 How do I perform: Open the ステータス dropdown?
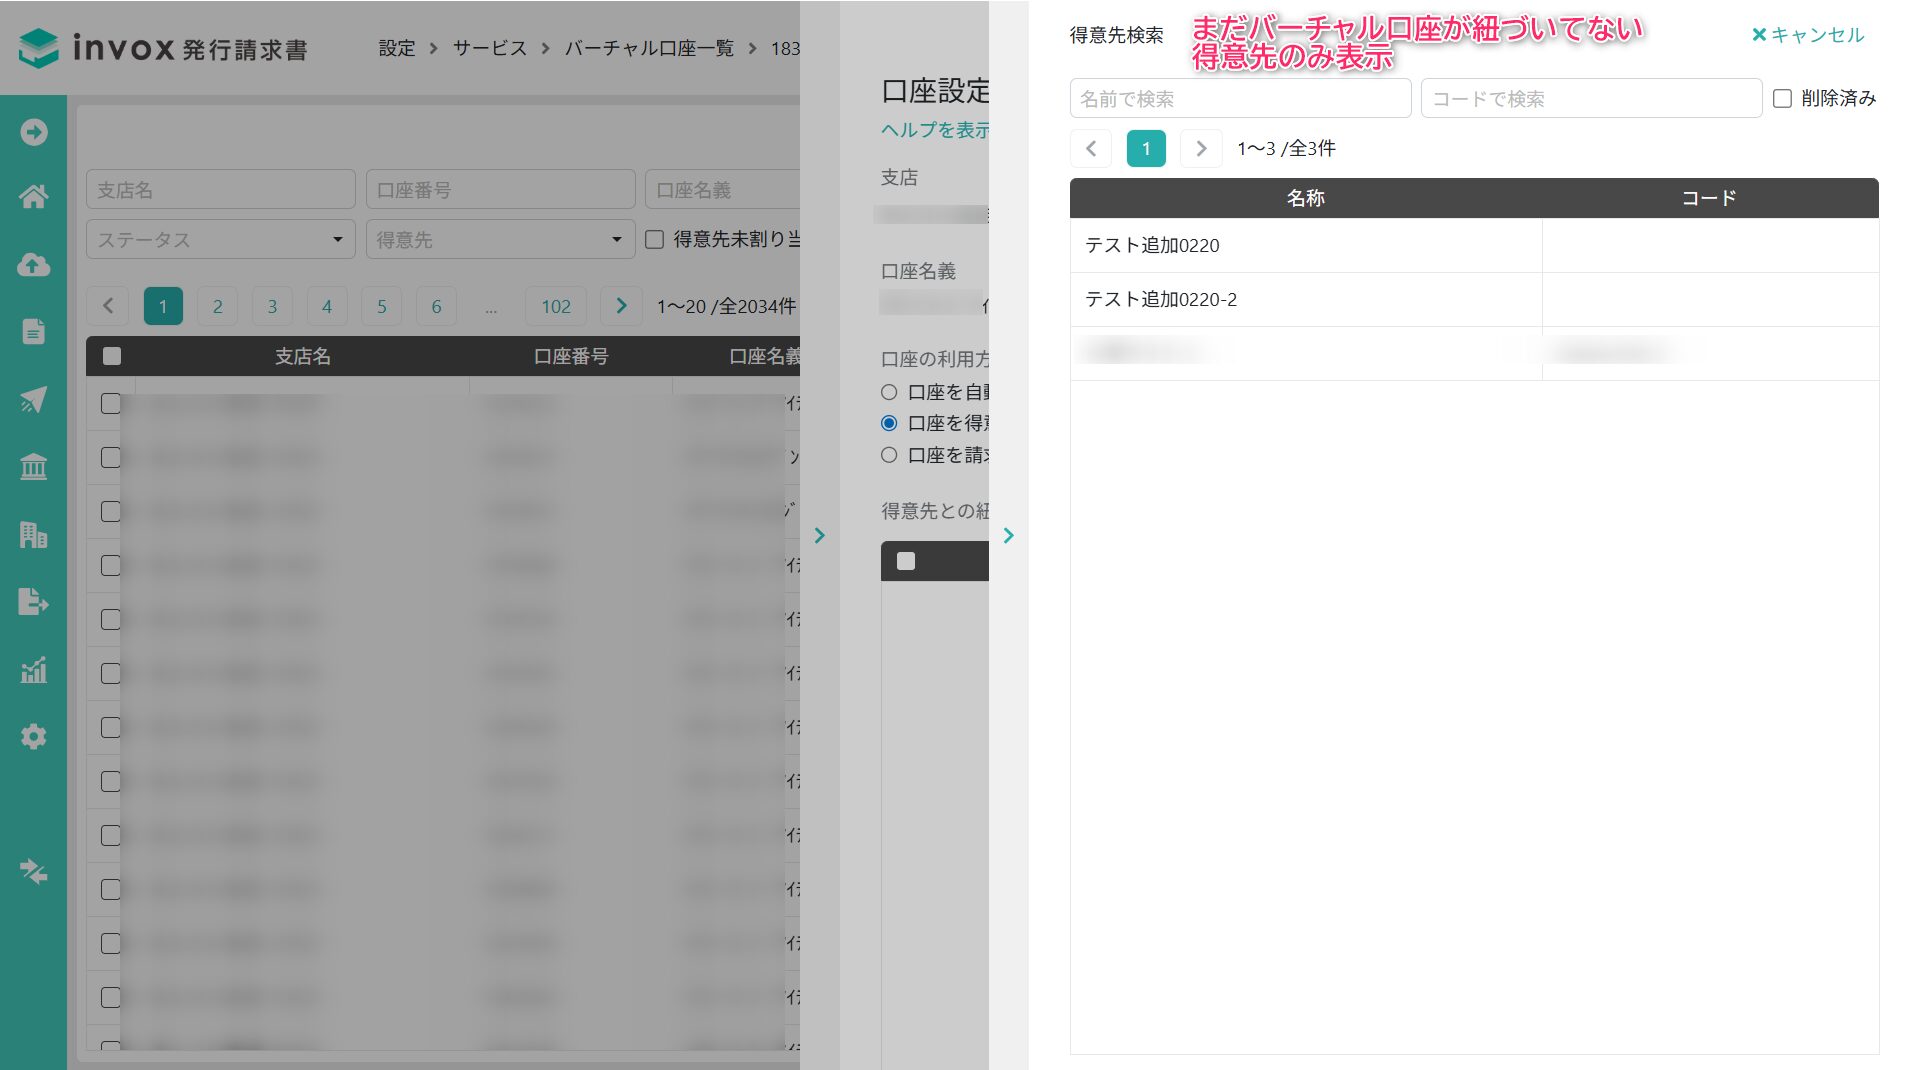[x=220, y=240]
